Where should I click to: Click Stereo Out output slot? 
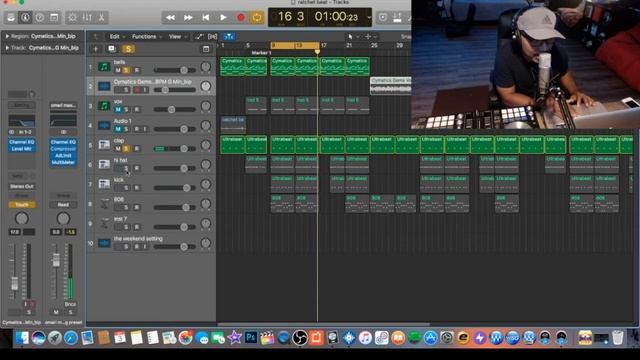pyautogui.click(x=22, y=187)
